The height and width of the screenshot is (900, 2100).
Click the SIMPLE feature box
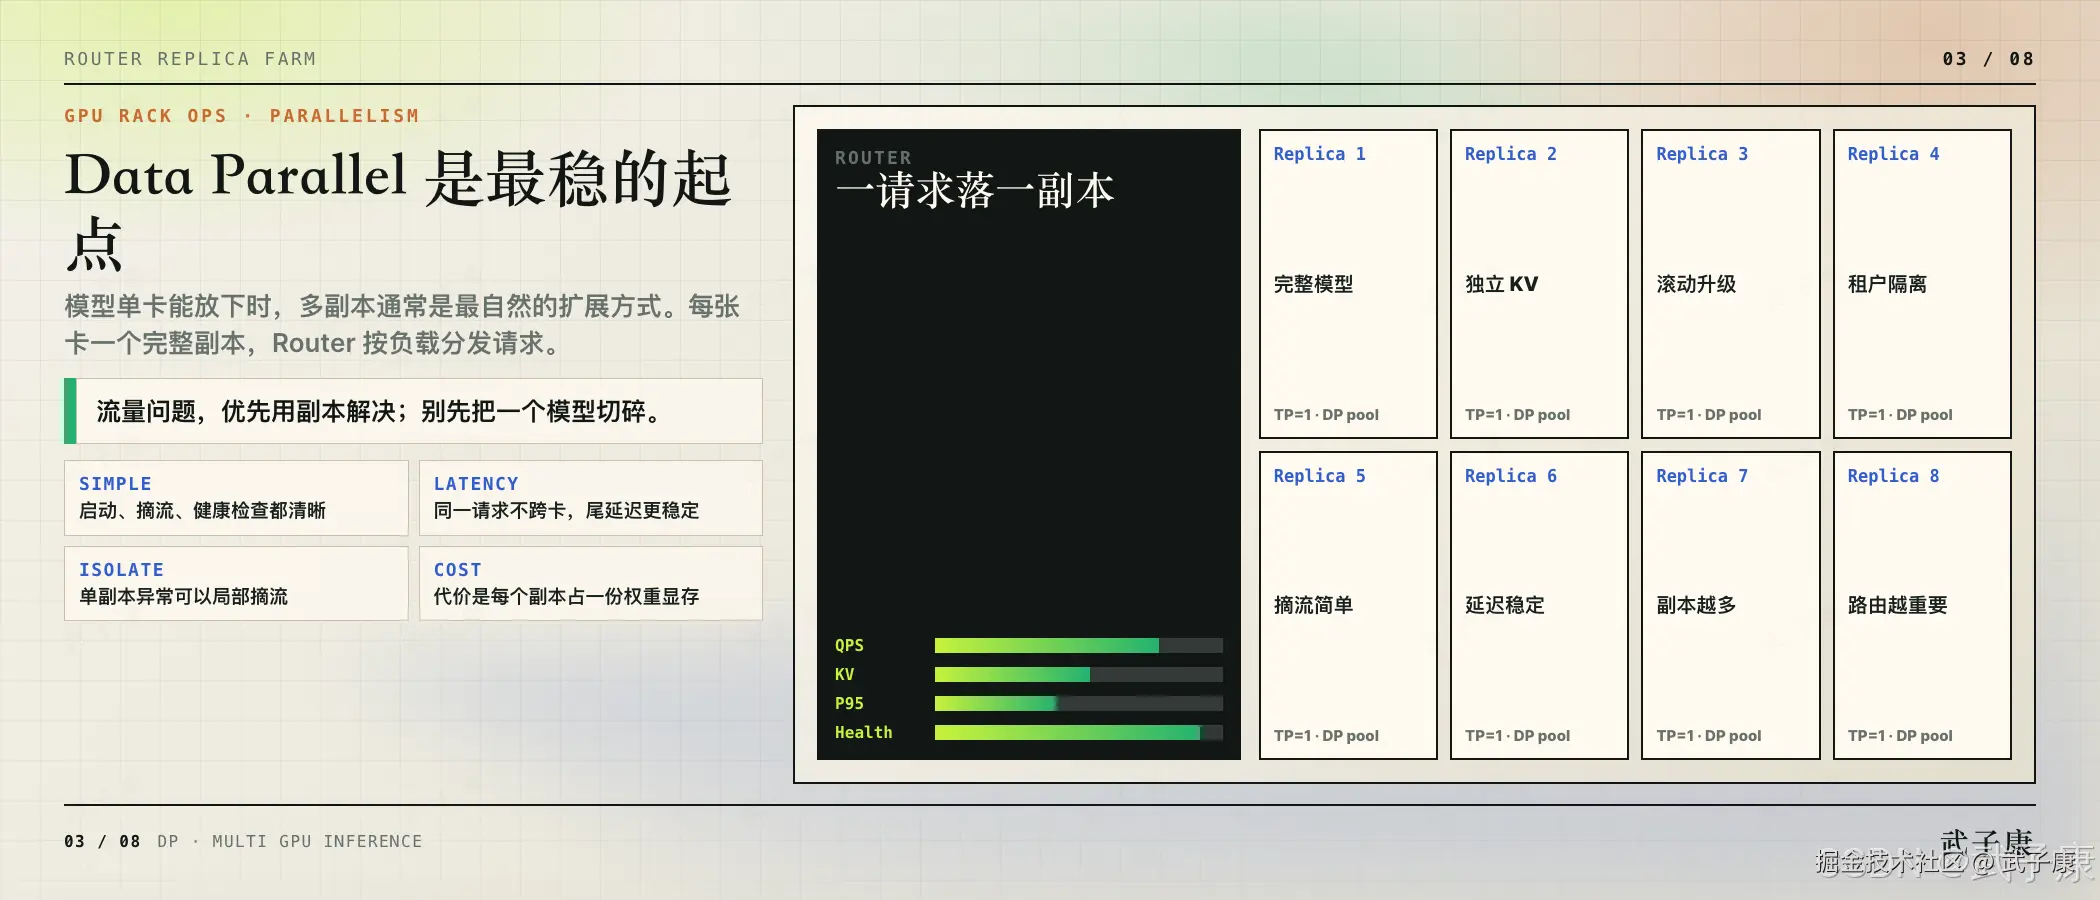coord(236,498)
